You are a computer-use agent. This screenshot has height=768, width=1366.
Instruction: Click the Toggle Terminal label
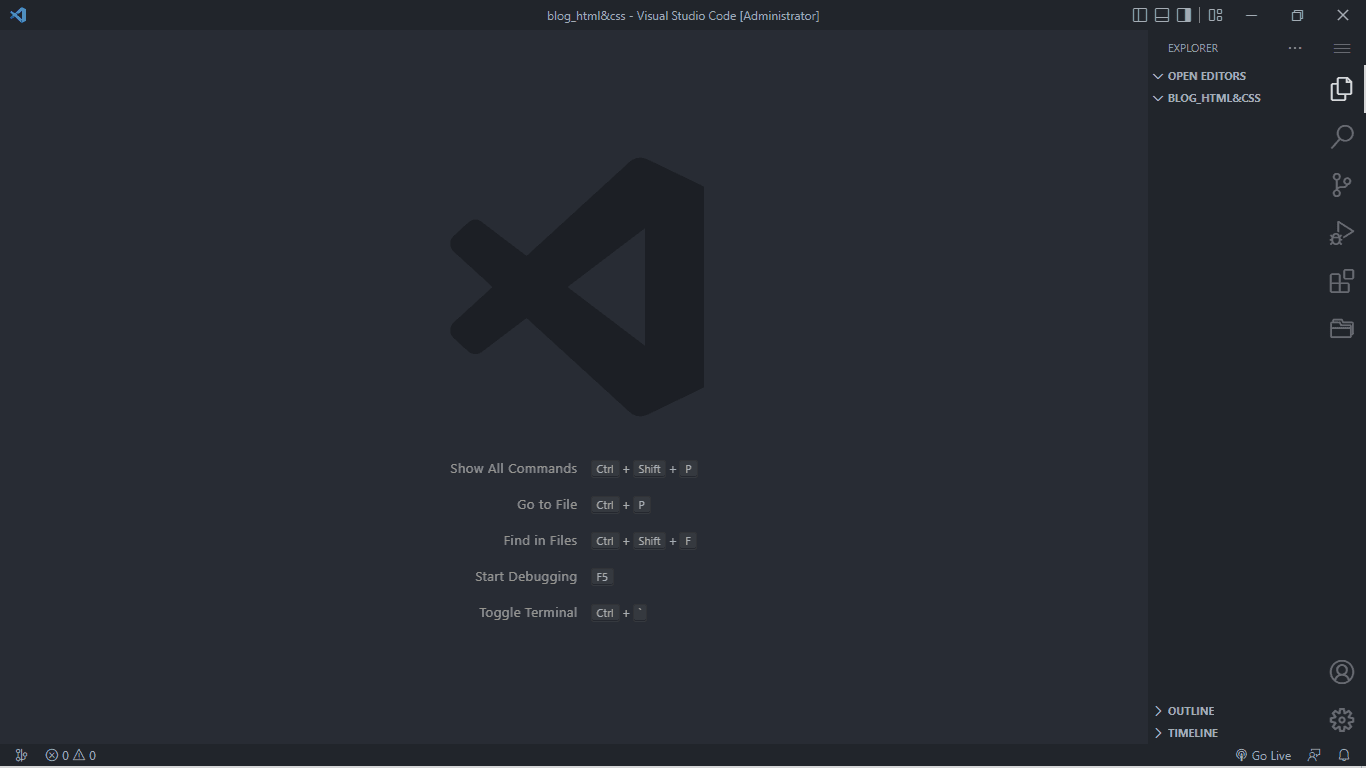528,612
